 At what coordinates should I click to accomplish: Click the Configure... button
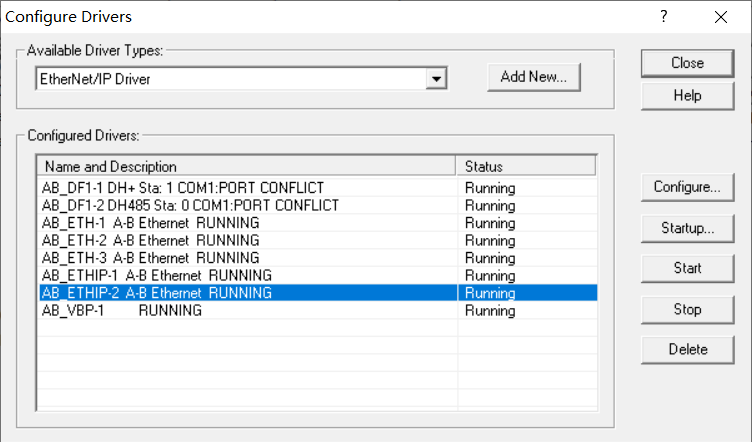pyautogui.click(x=687, y=187)
